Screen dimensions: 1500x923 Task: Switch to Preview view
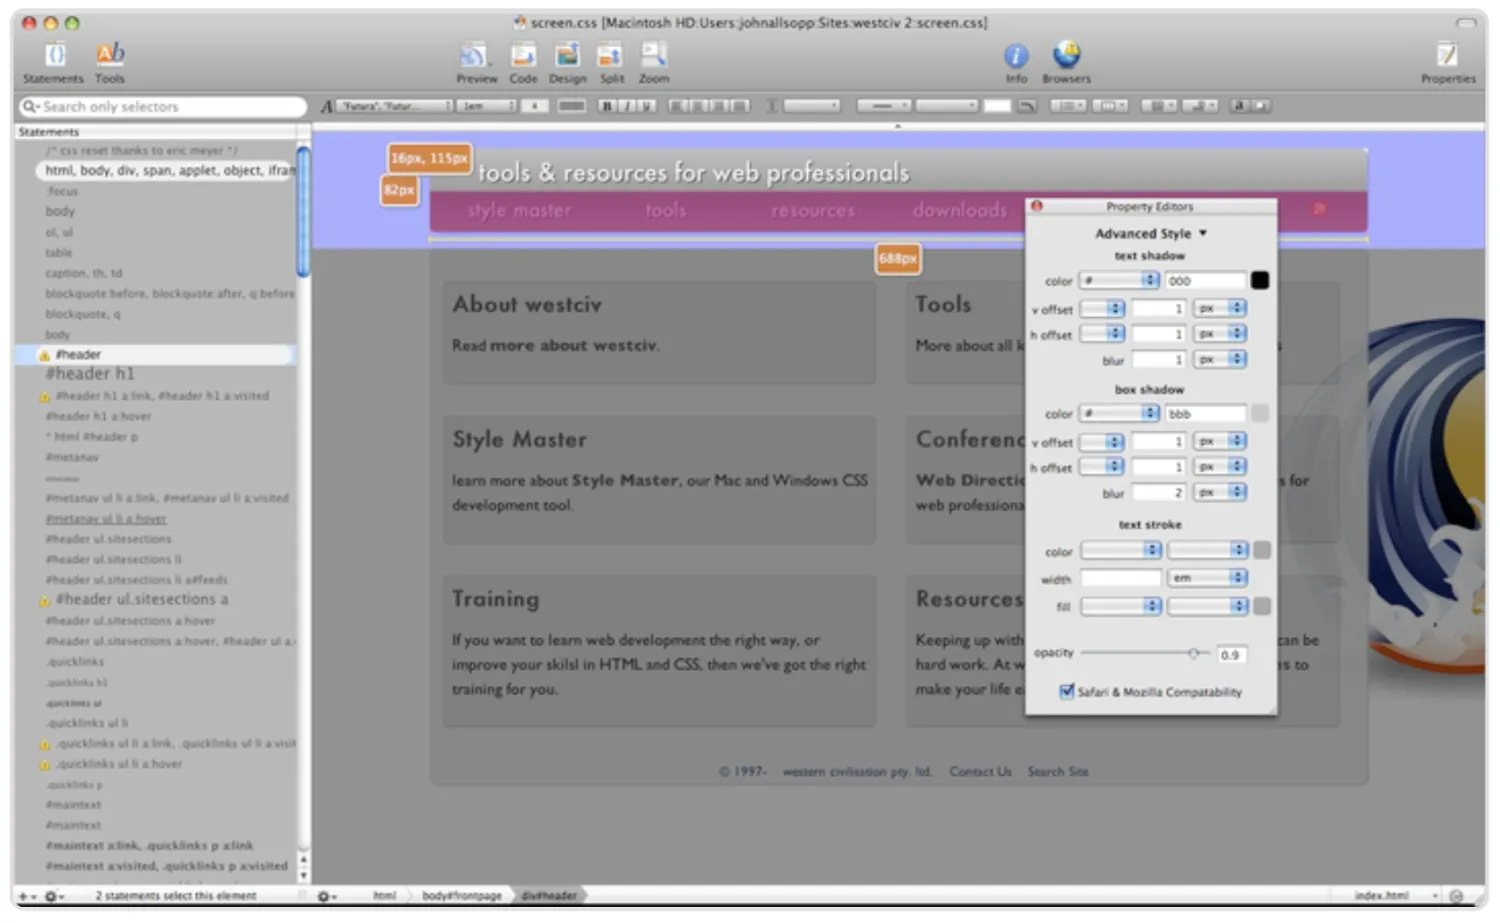tap(475, 56)
